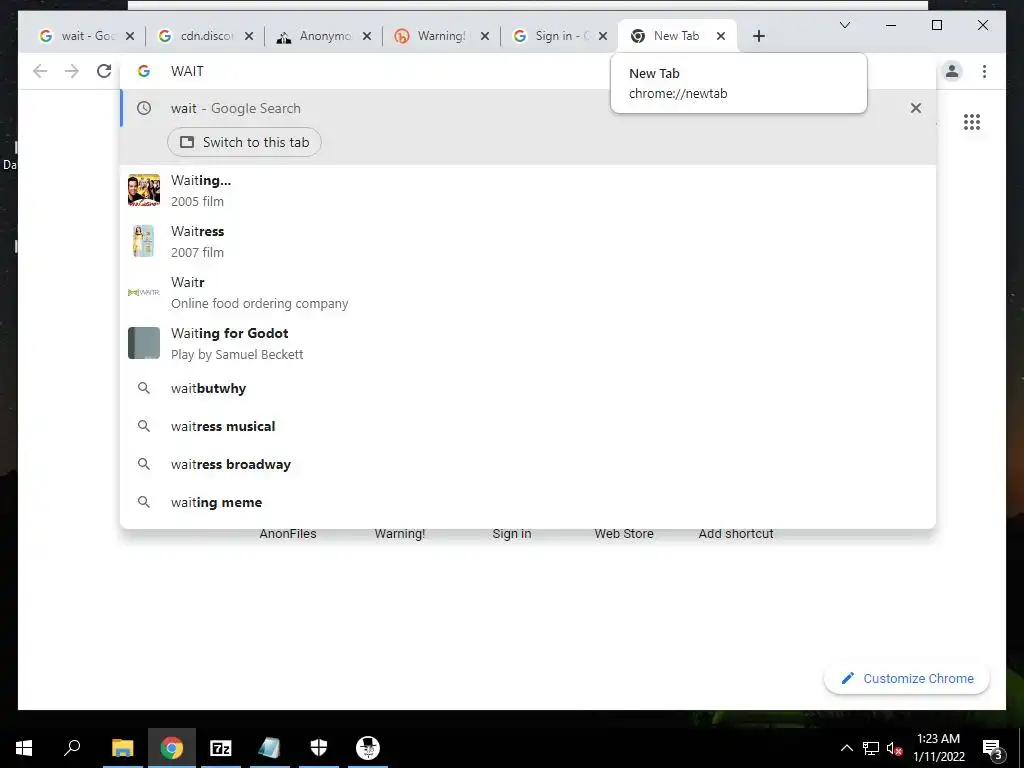
Task: Switch to the 'wait - Google' tab
Action: (78, 36)
